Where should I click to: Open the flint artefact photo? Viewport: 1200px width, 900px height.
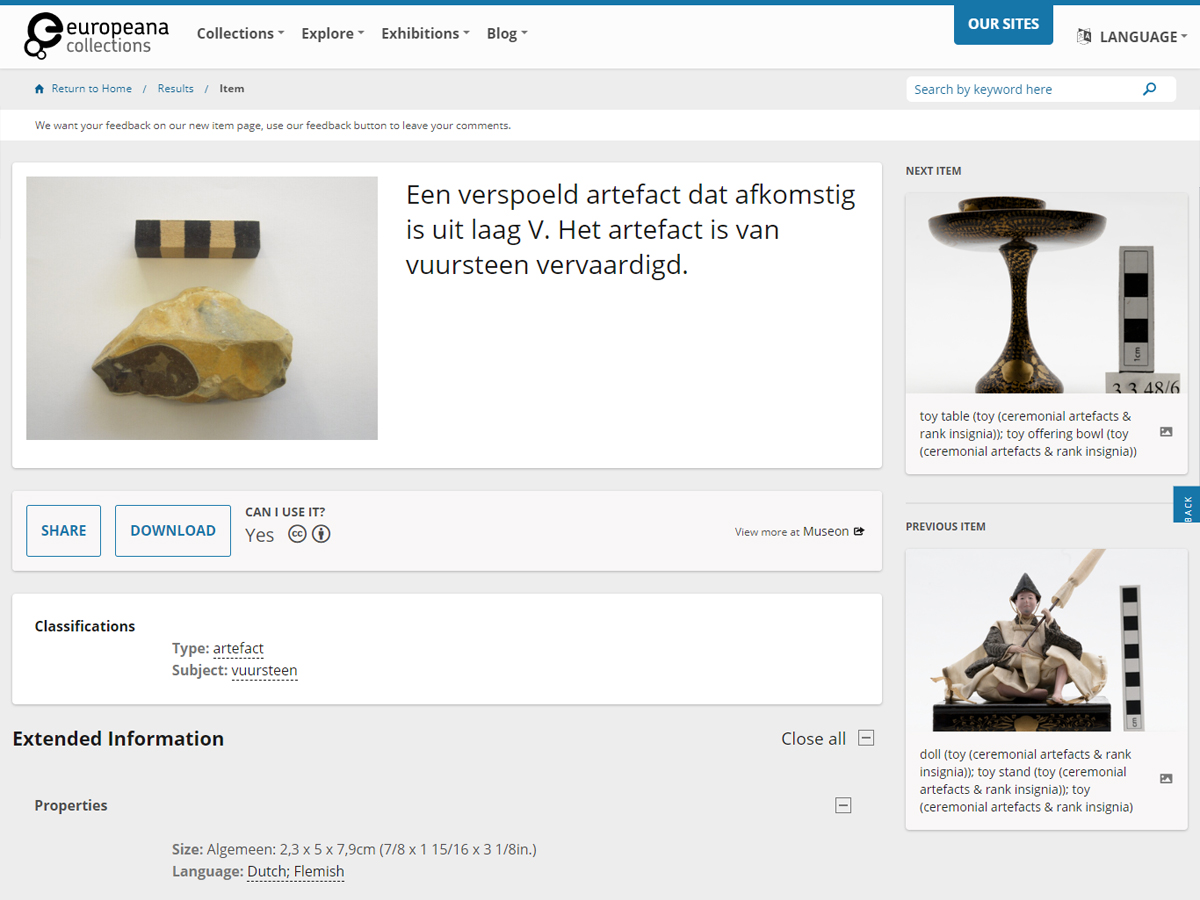pos(202,308)
